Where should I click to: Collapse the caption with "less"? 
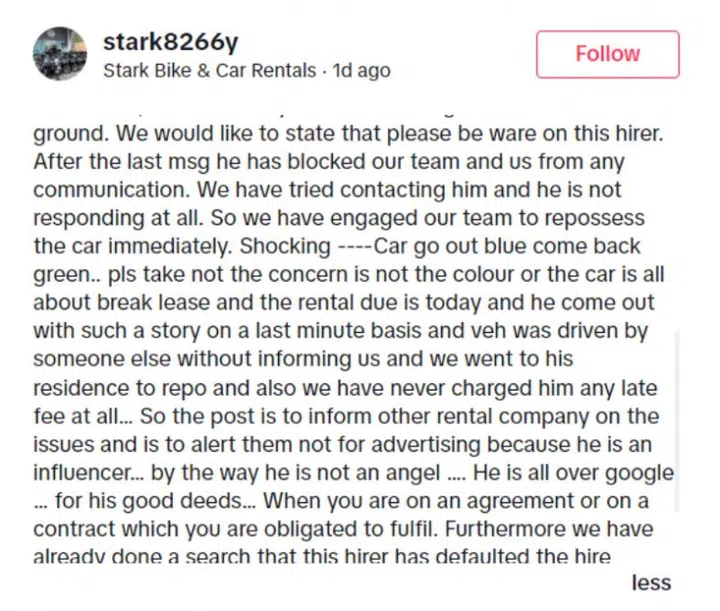[651, 583]
